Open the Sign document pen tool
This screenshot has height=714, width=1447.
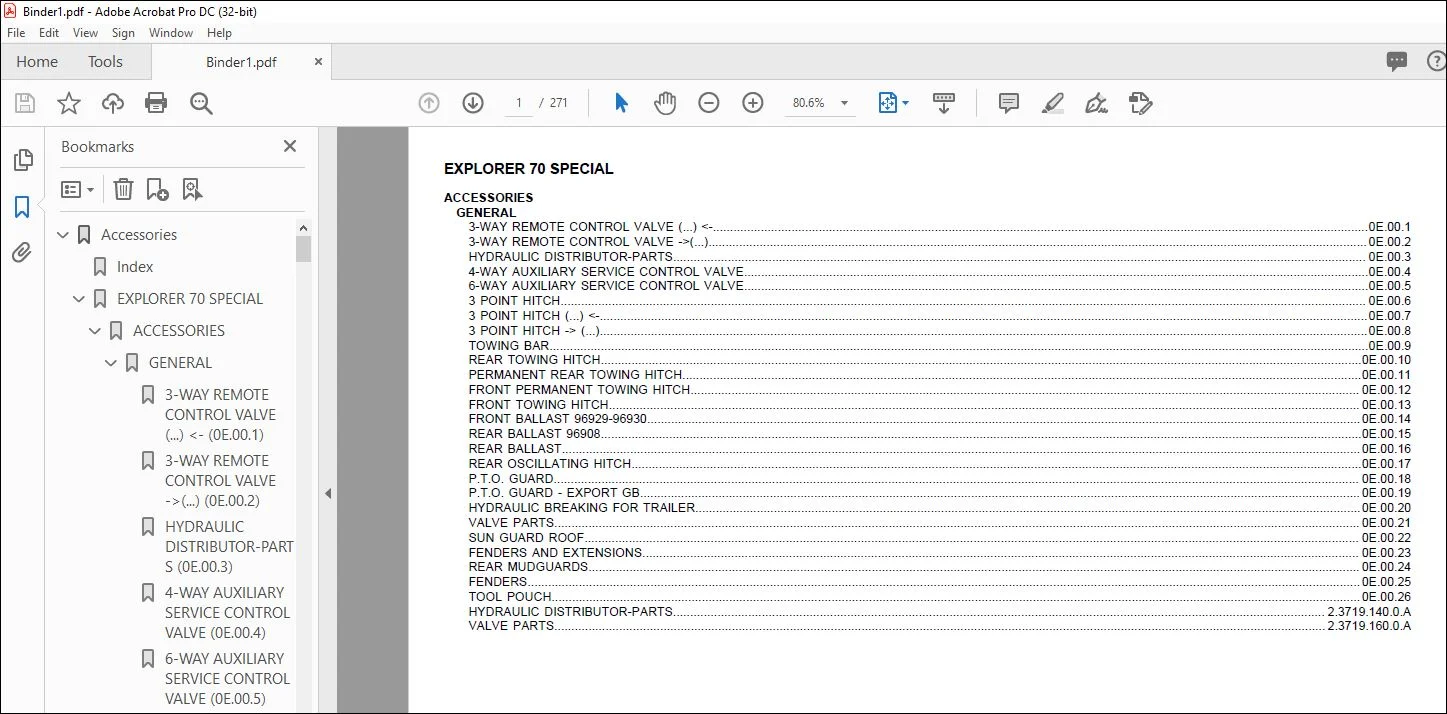coord(1097,103)
